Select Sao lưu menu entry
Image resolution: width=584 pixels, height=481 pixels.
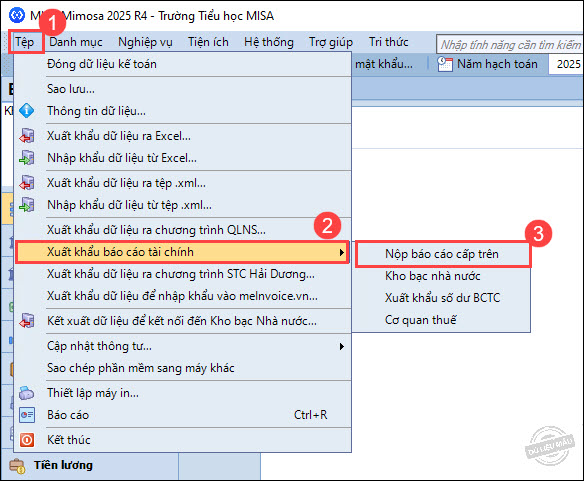[71, 89]
